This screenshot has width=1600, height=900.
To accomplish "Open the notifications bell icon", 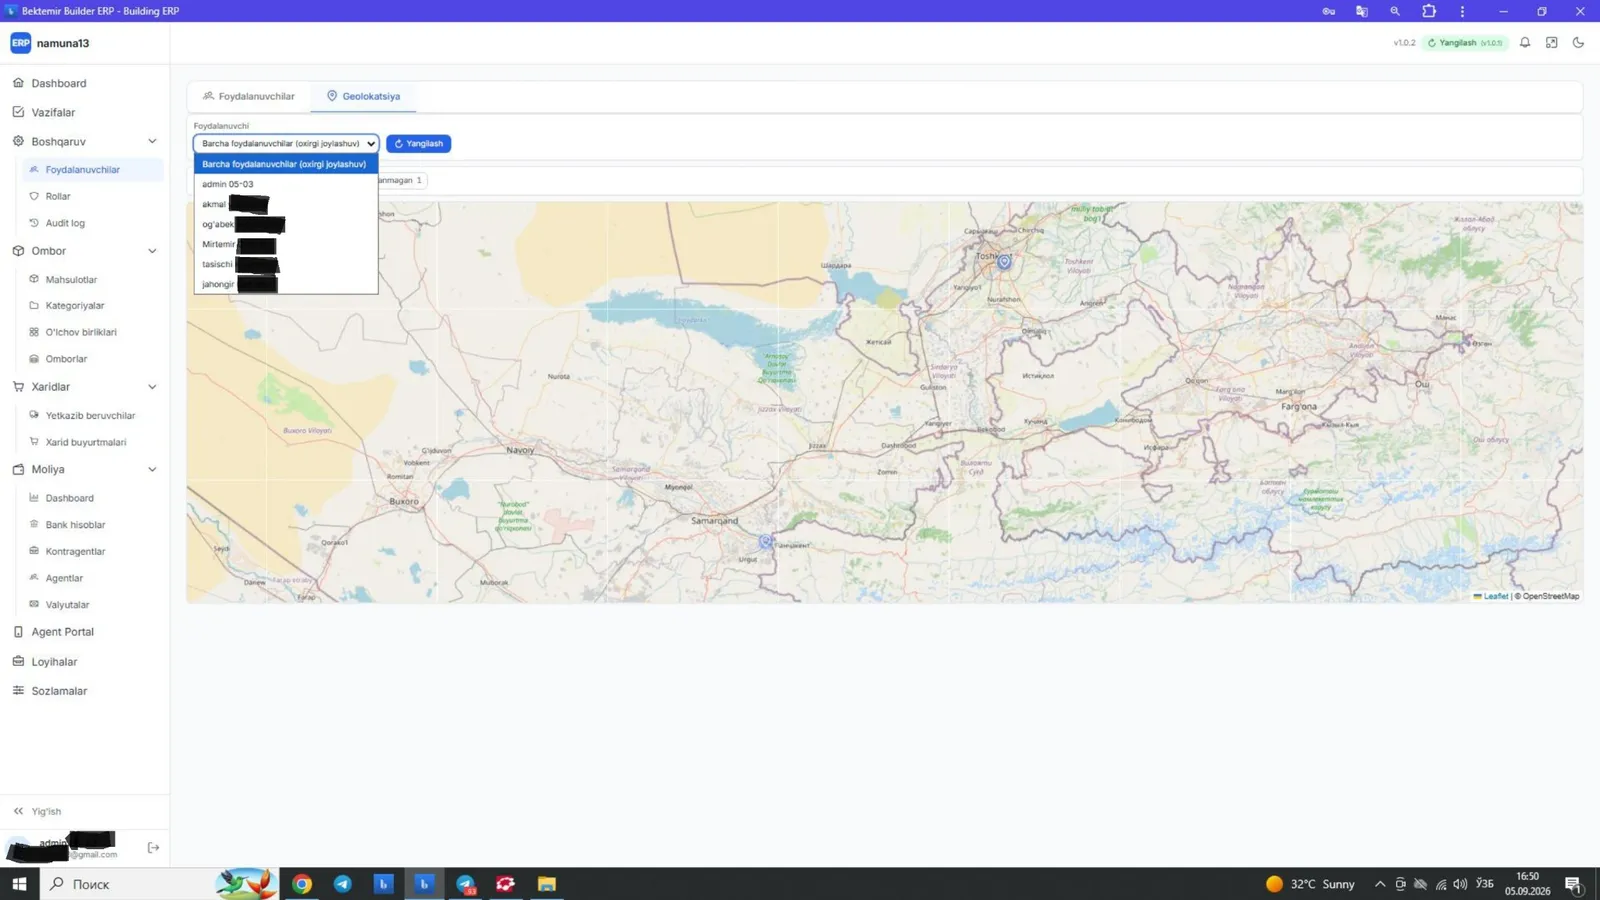I will [1525, 43].
